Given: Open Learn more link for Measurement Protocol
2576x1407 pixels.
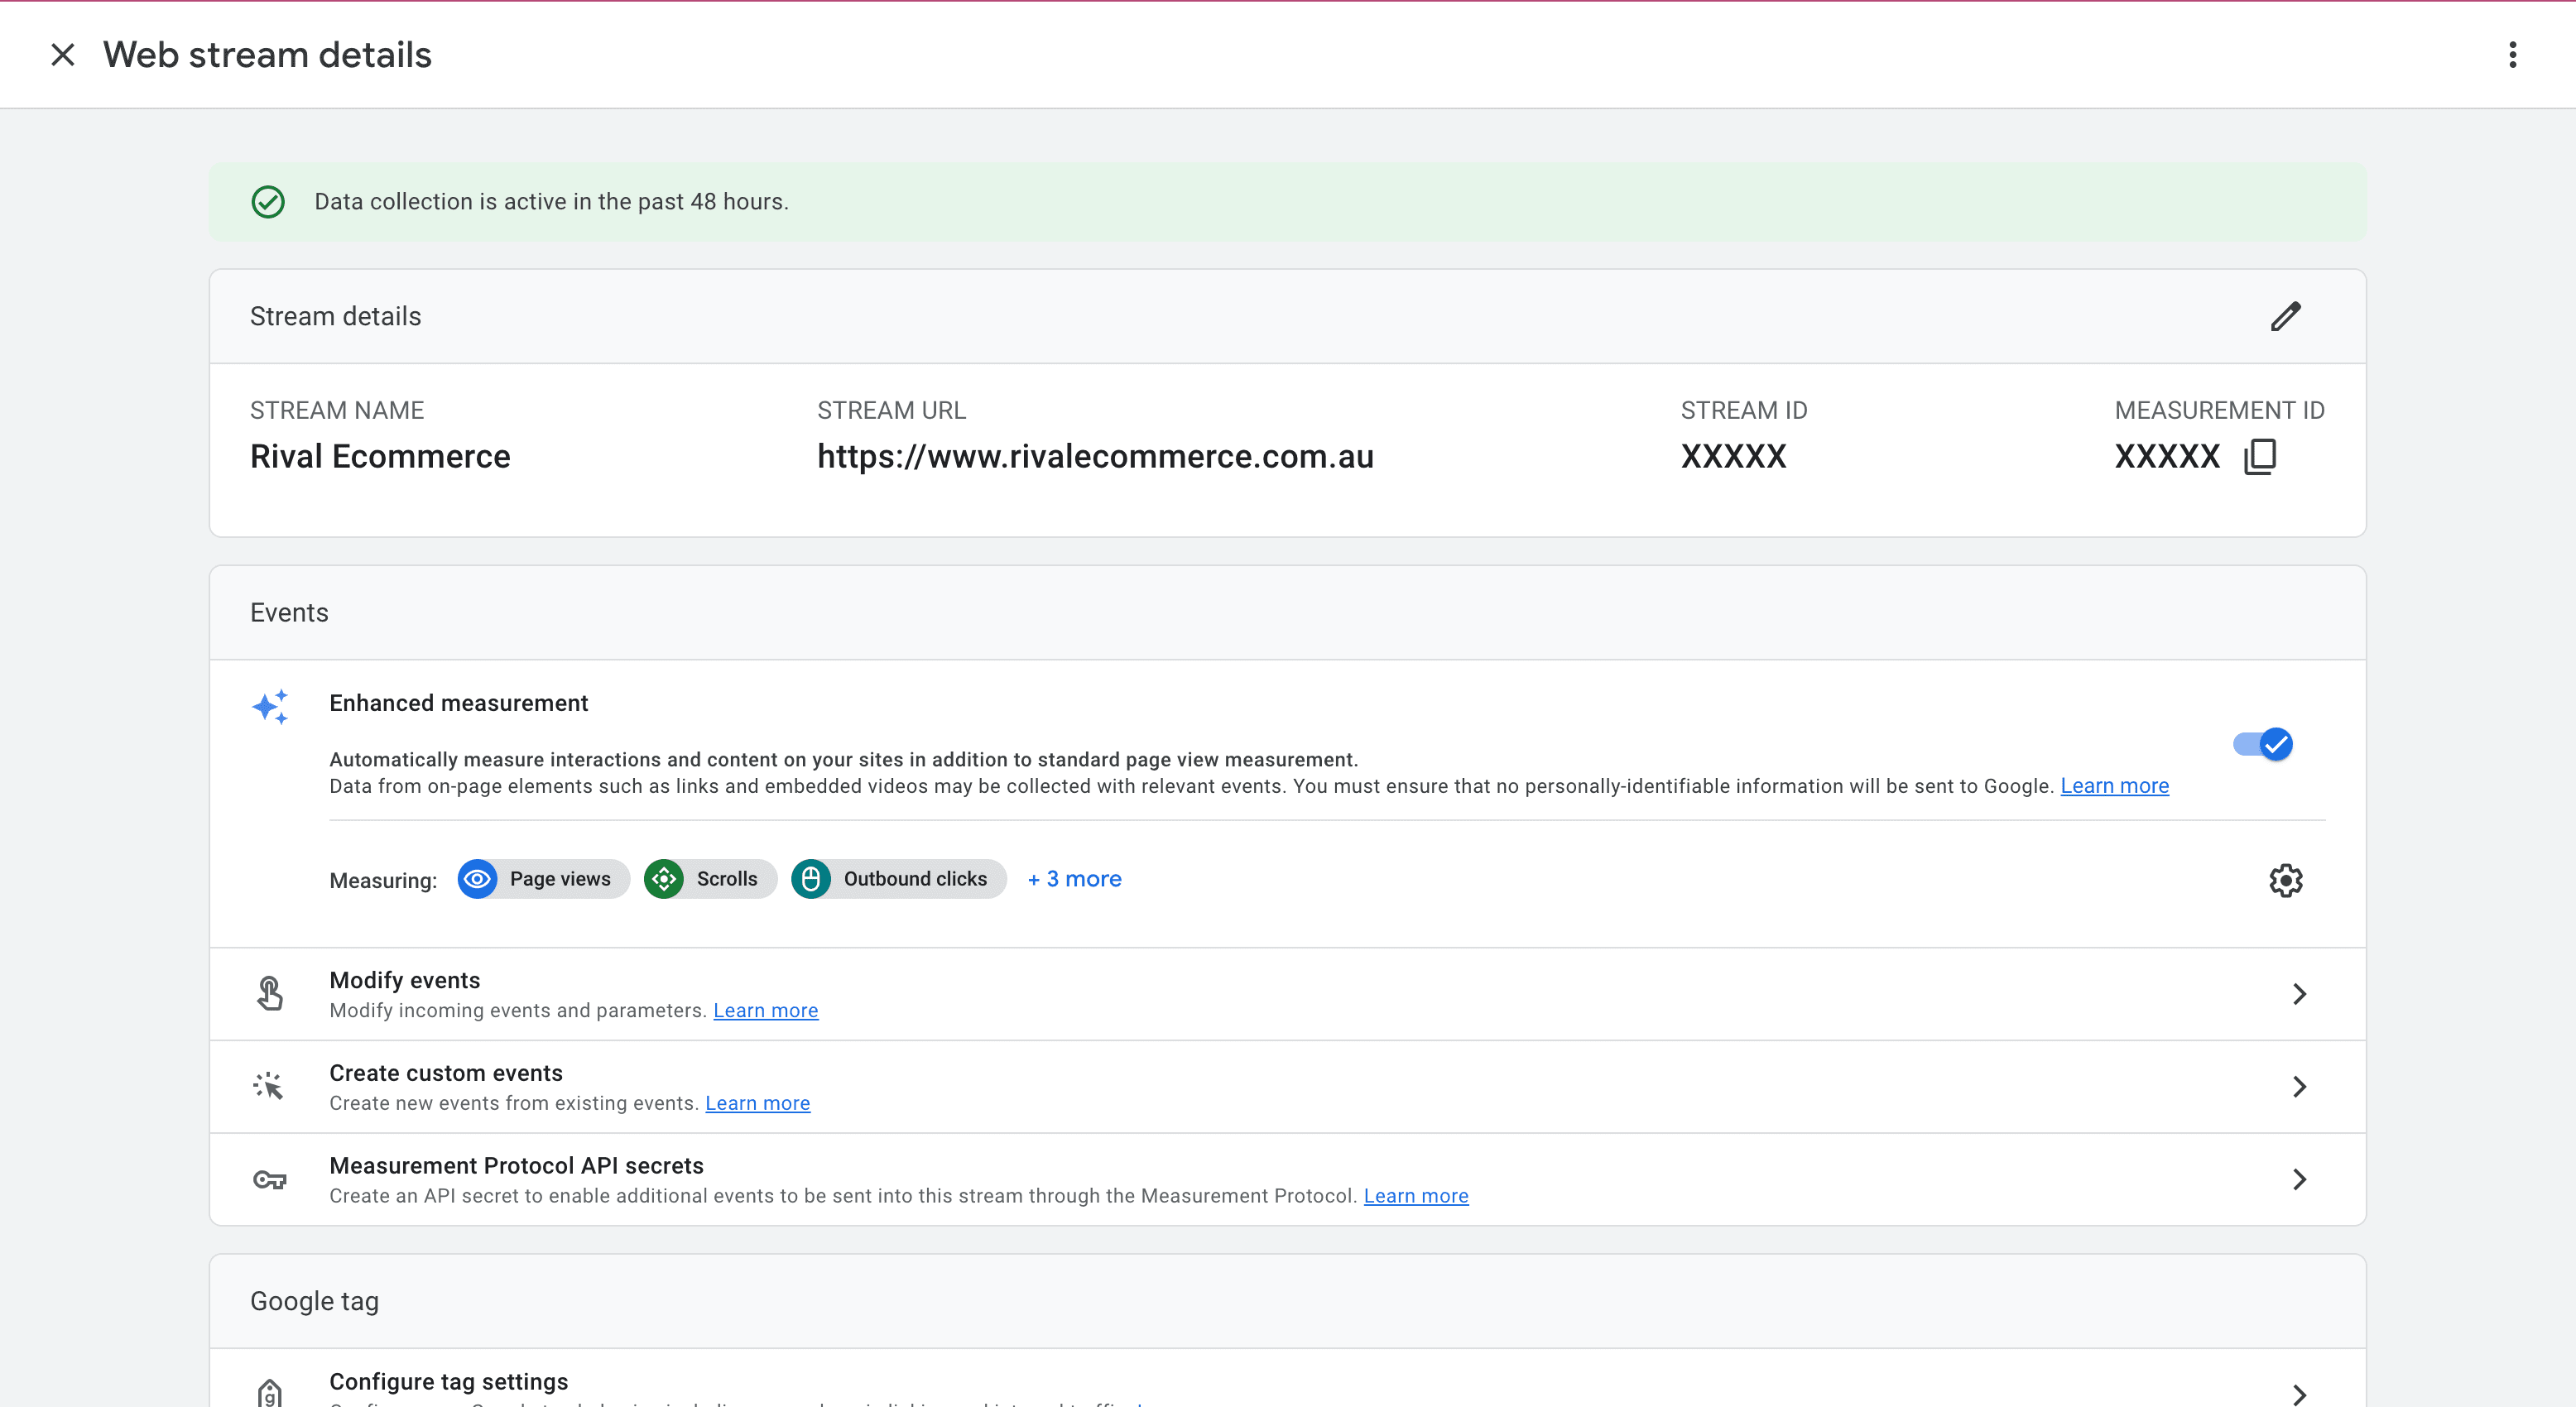Looking at the screenshot, I should point(1415,1196).
